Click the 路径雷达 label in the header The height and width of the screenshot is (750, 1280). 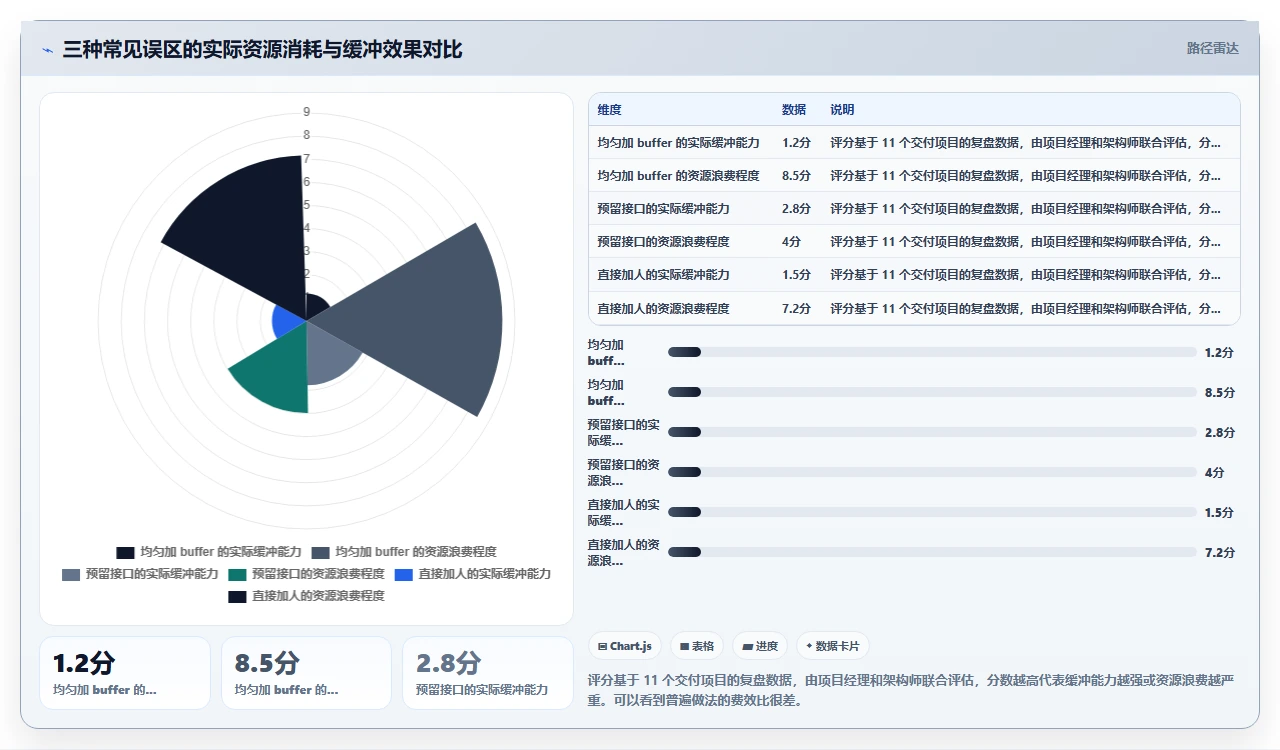click(1212, 48)
